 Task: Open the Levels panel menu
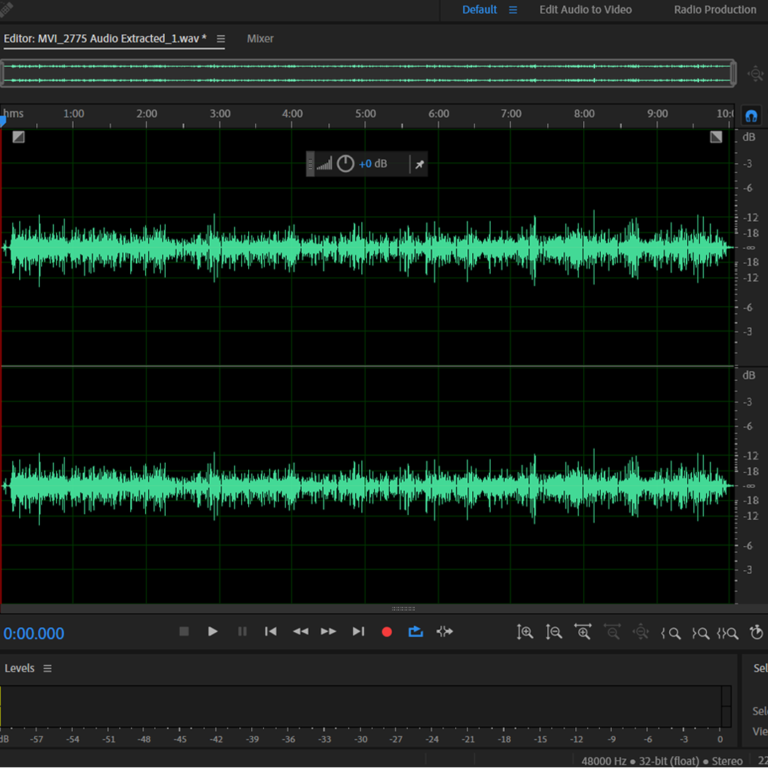(x=47, y=668)
